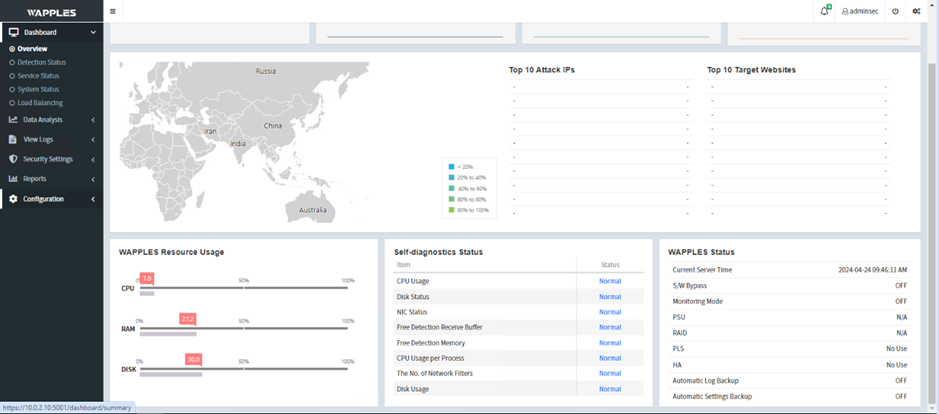
Task: Expand the Data Analysis submenu arrow
Action: pos(93,120)
